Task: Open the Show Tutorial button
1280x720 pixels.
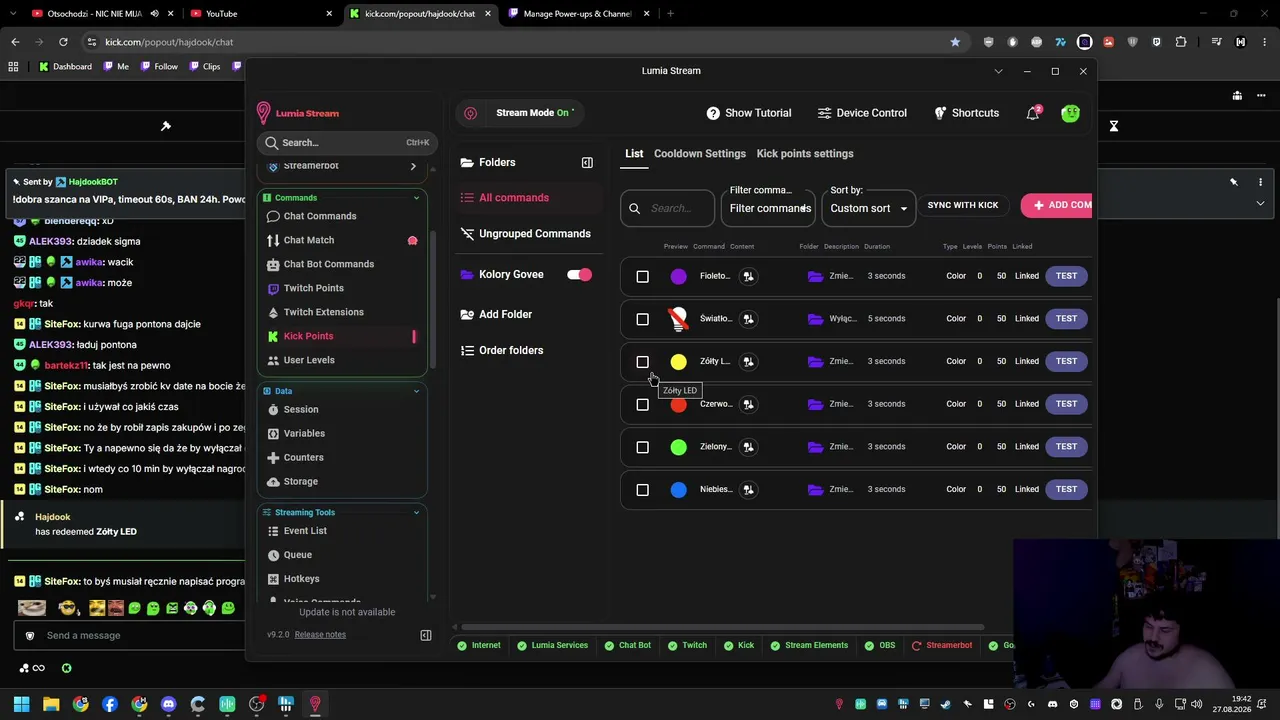Action: [748, 113]
